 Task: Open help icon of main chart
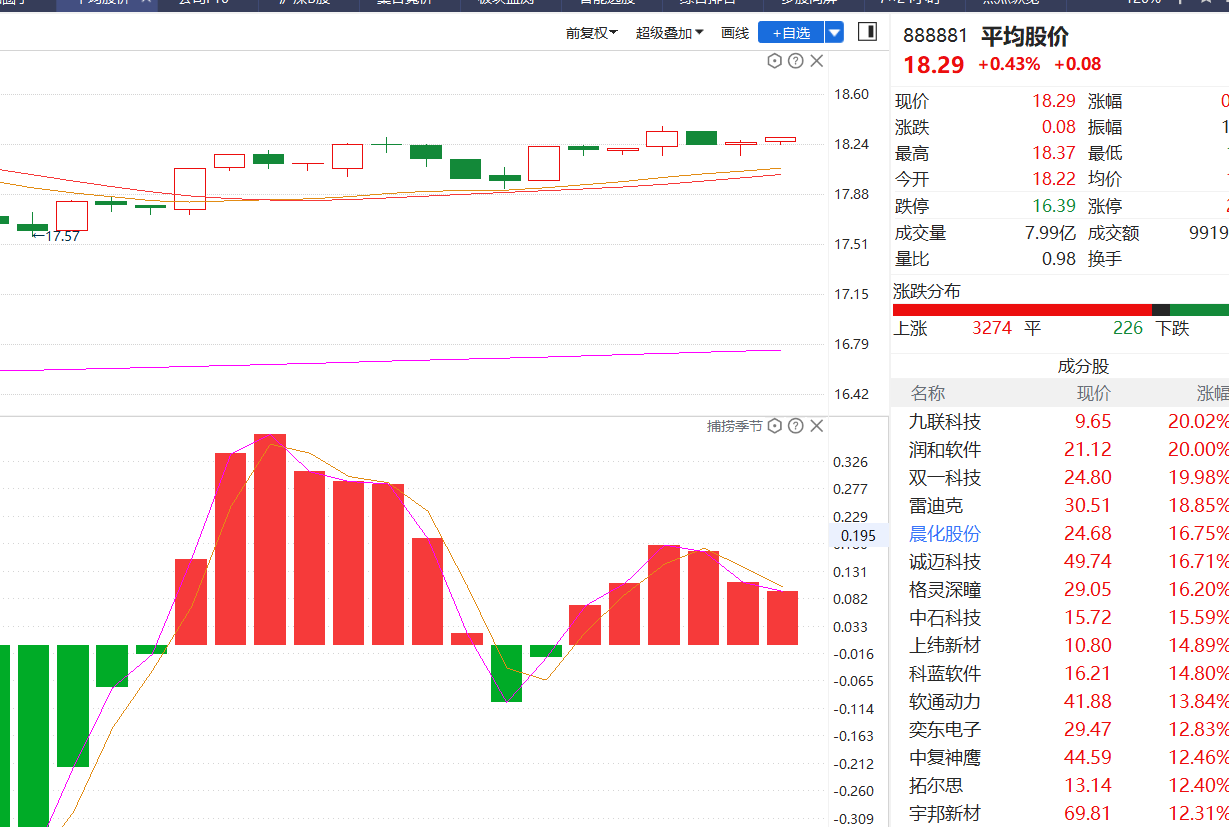pos(795,61)
